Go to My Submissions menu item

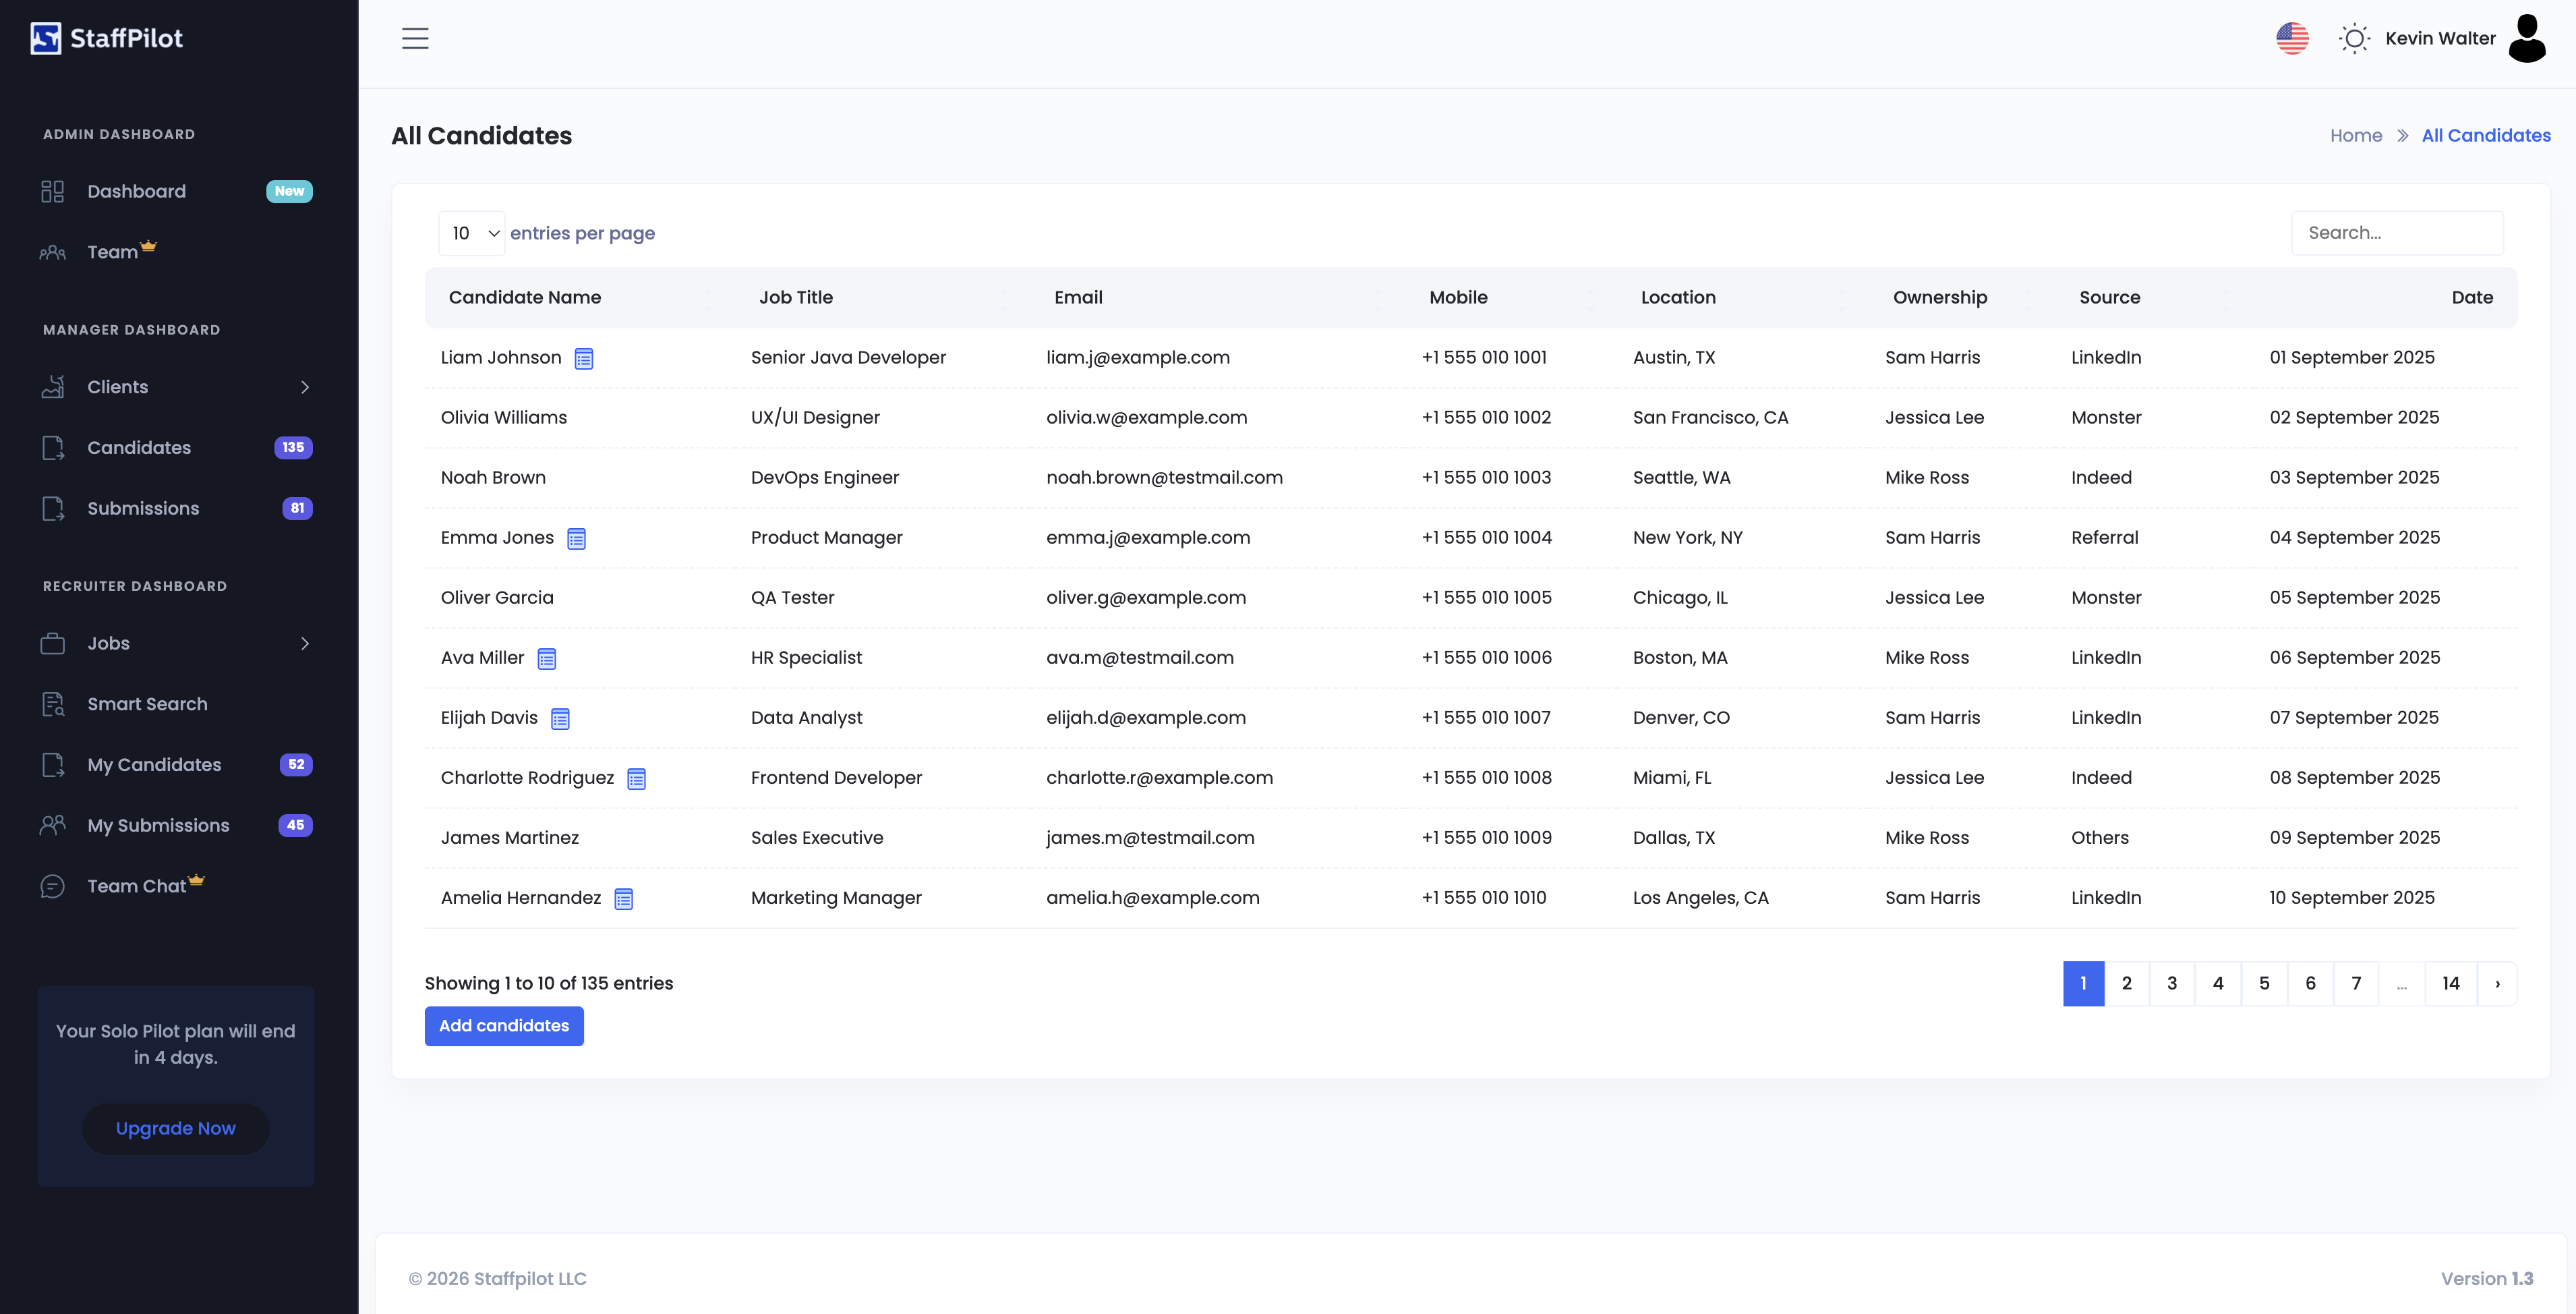pyautogui.click(x=158, y=825)
